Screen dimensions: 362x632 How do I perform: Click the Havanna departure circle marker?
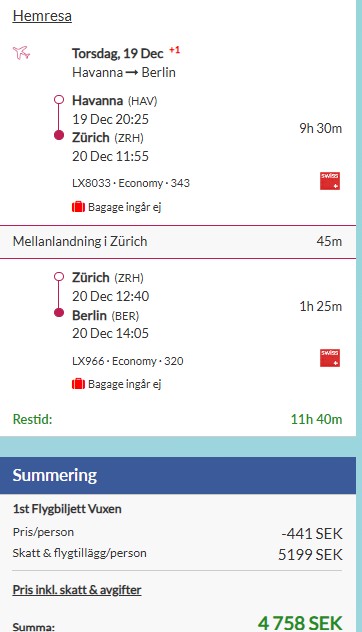point(59,100)
